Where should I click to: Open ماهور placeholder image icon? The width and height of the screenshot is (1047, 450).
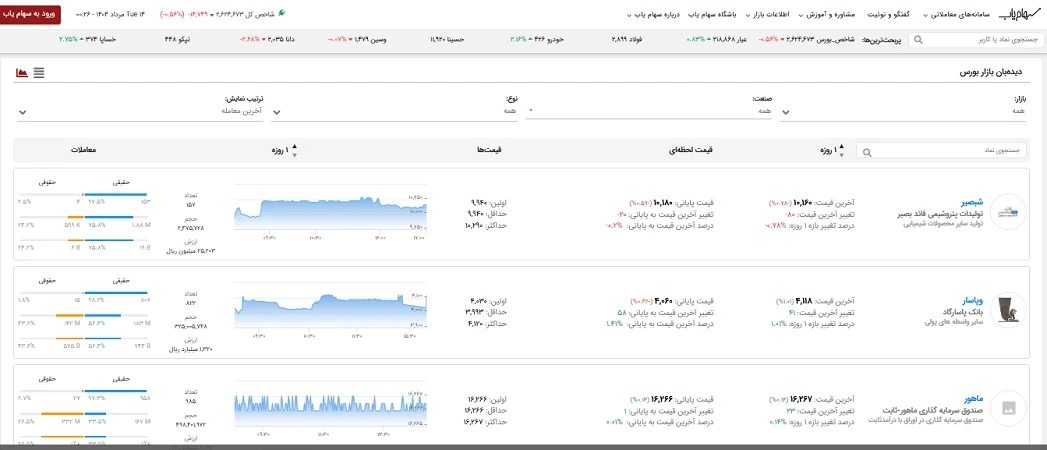(1008, 408)
